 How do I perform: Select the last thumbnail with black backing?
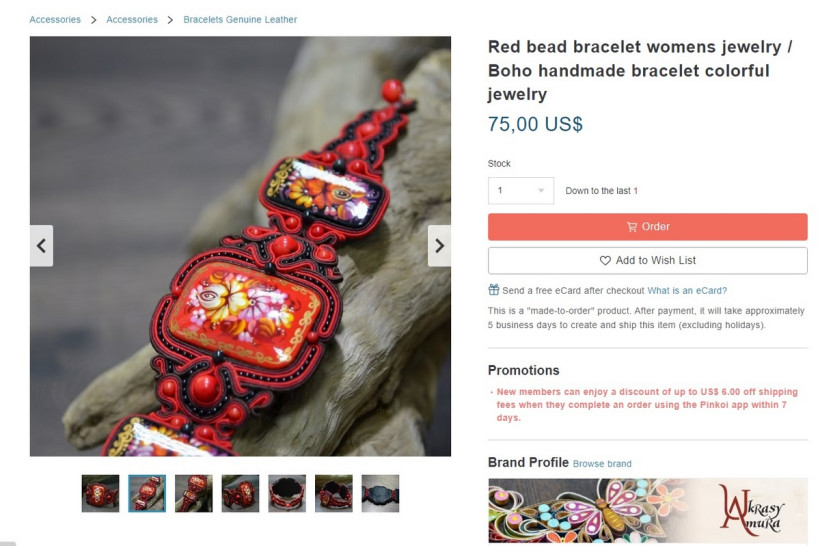[x=380, y=493]
